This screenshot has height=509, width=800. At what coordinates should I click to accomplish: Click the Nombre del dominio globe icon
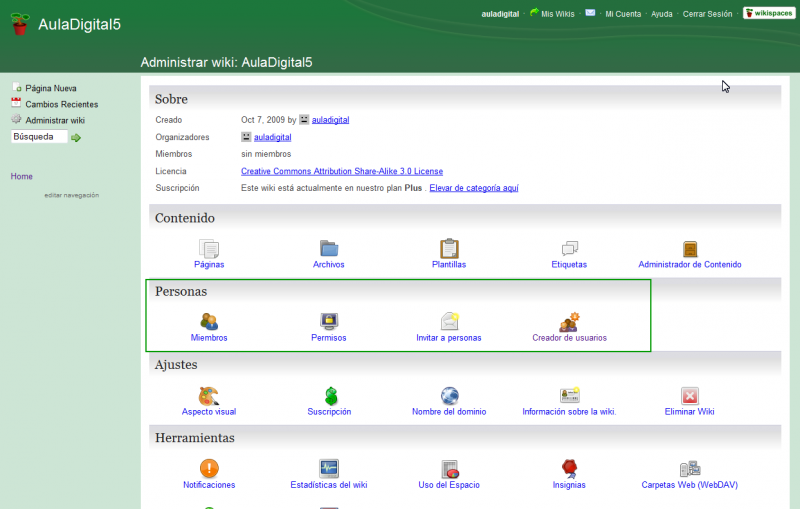pos(449,396)
